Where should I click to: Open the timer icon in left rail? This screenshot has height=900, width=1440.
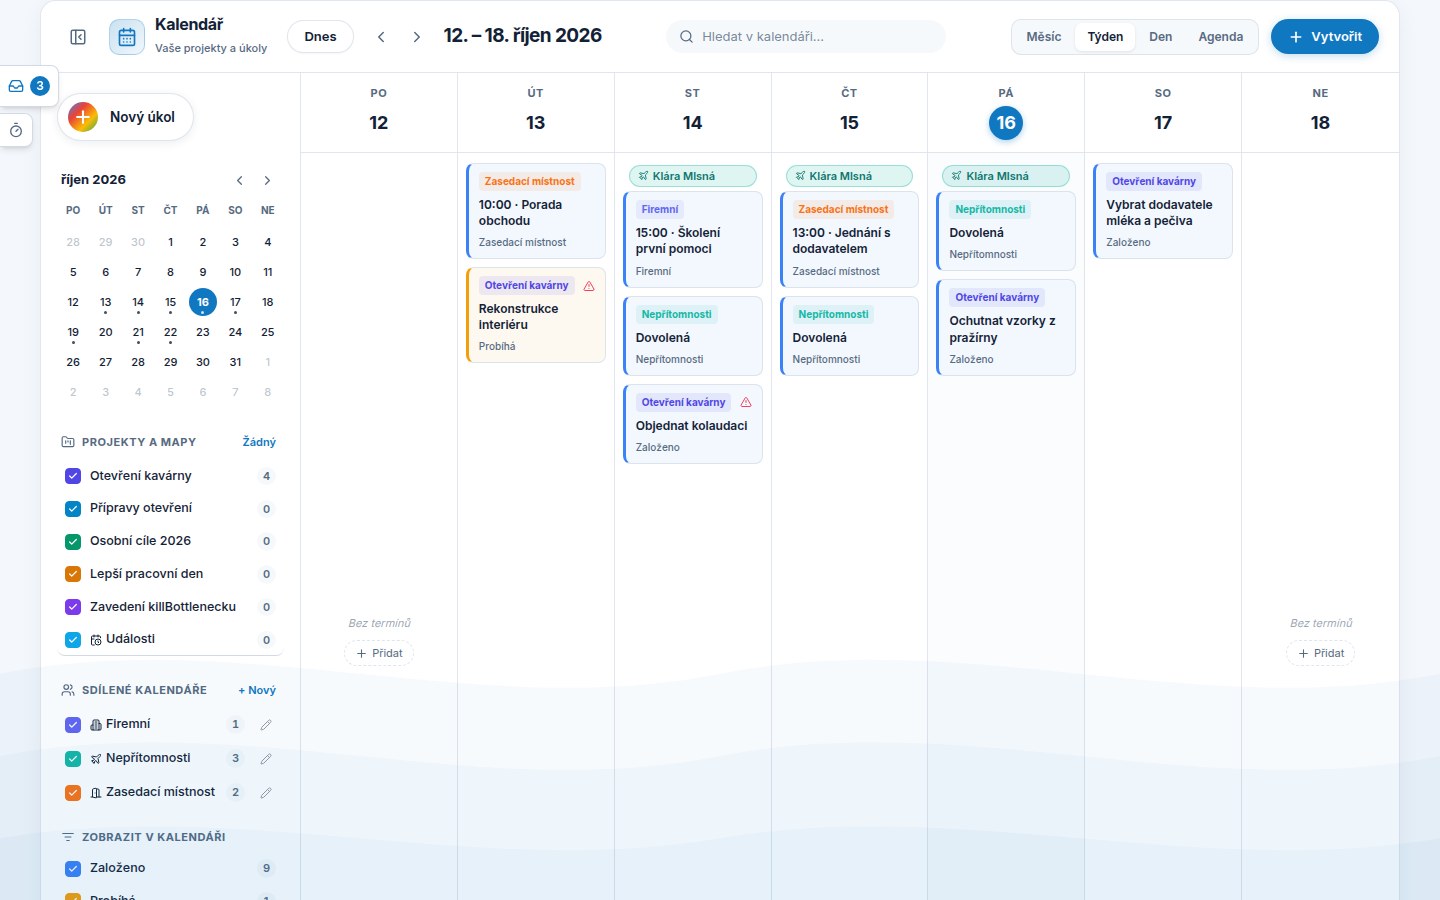click(16, 130)
